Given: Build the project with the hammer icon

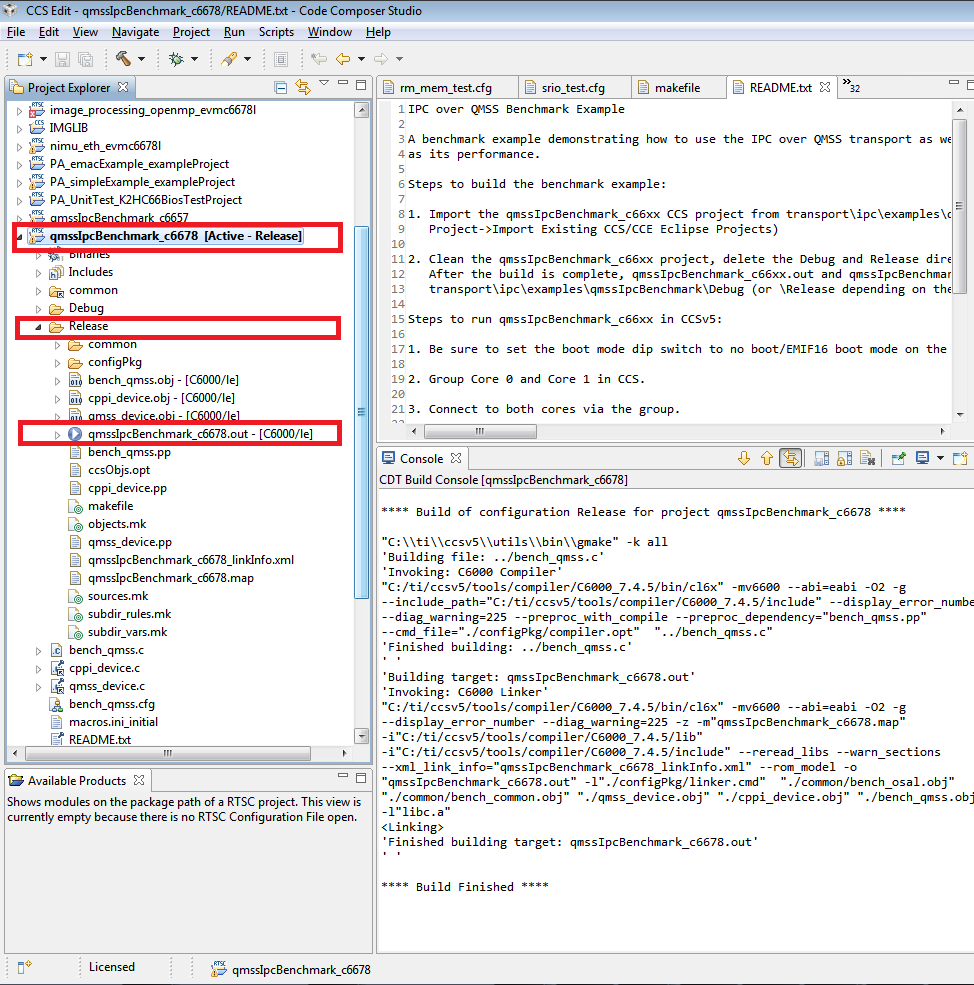Looking at the screenshot, I should (x=125, y=60).
